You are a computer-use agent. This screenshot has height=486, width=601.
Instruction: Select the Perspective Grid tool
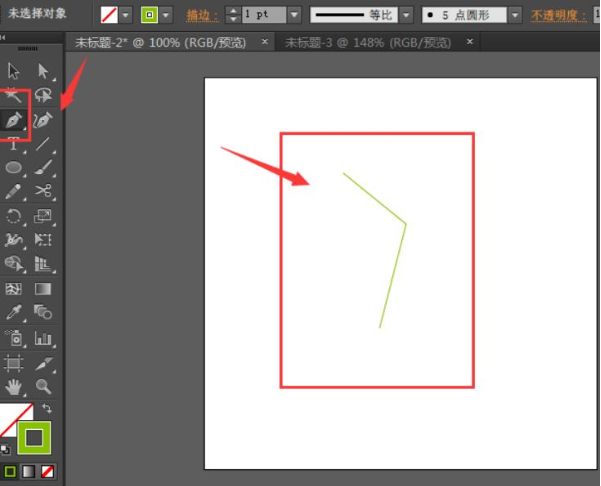[x=43, y=264]
